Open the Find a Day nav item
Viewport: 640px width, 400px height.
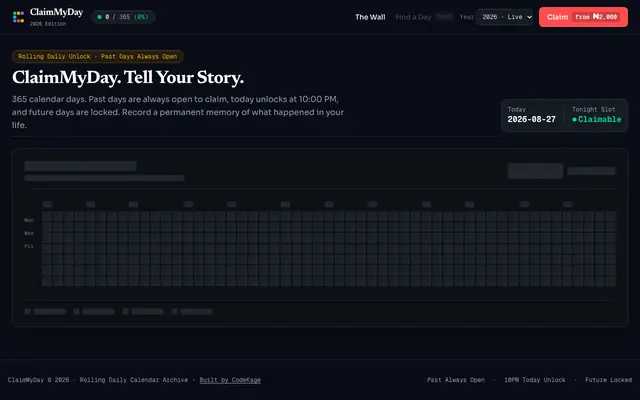click(x=413, y=17)
